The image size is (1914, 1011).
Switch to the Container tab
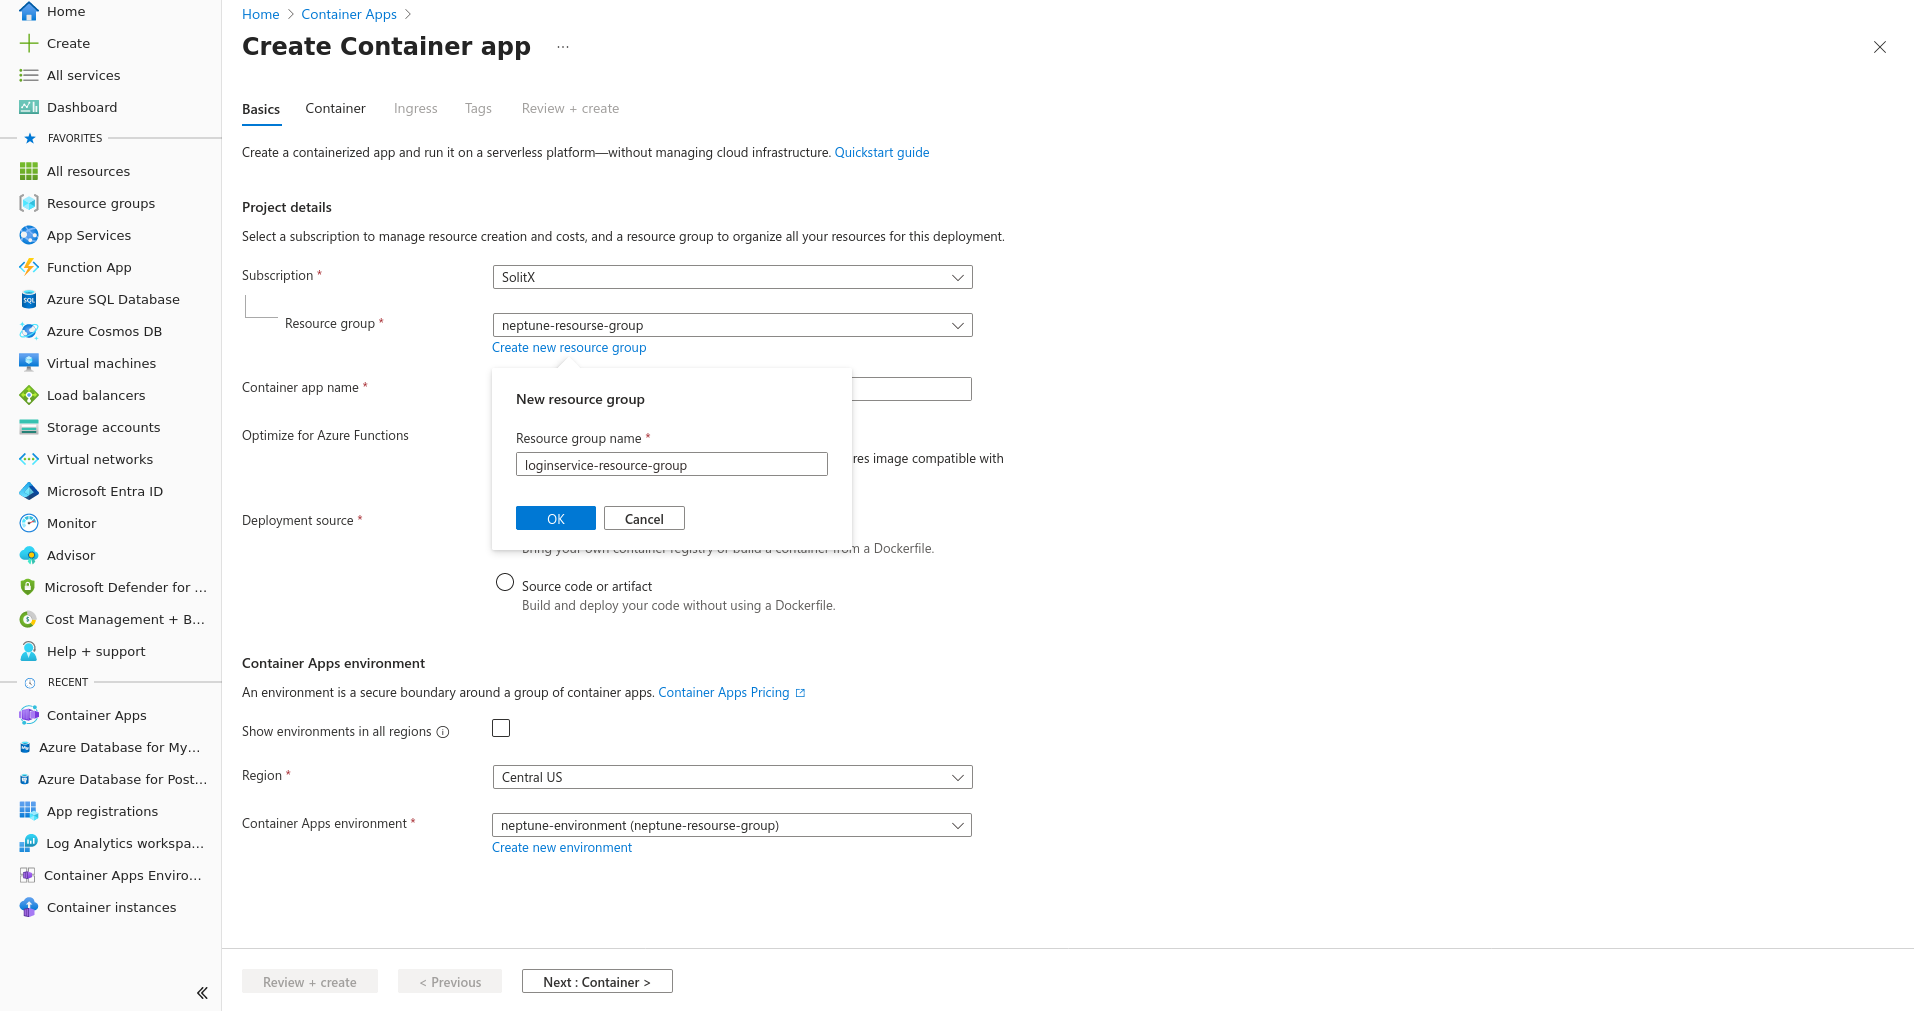click(336, 108)
